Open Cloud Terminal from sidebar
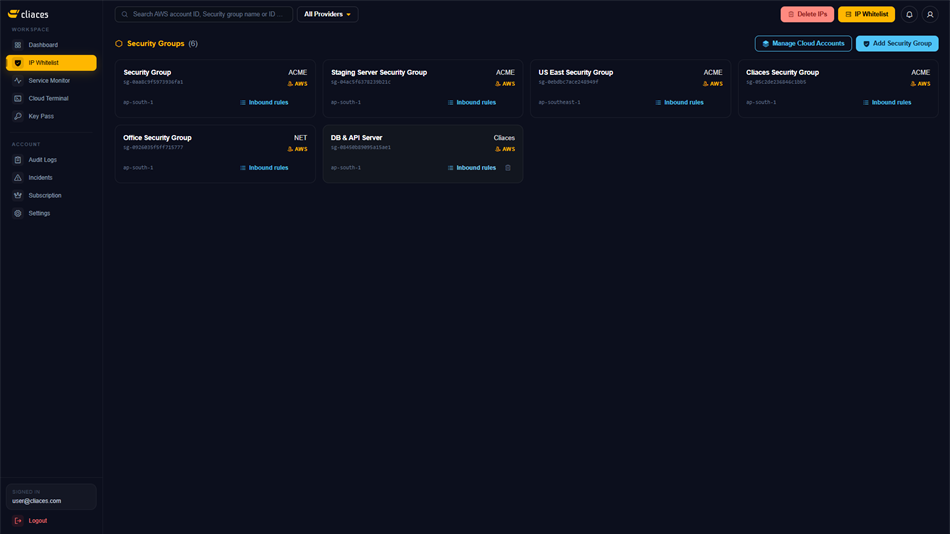The height and width of the screenshot is (534, 950). (x=51, y=98)
